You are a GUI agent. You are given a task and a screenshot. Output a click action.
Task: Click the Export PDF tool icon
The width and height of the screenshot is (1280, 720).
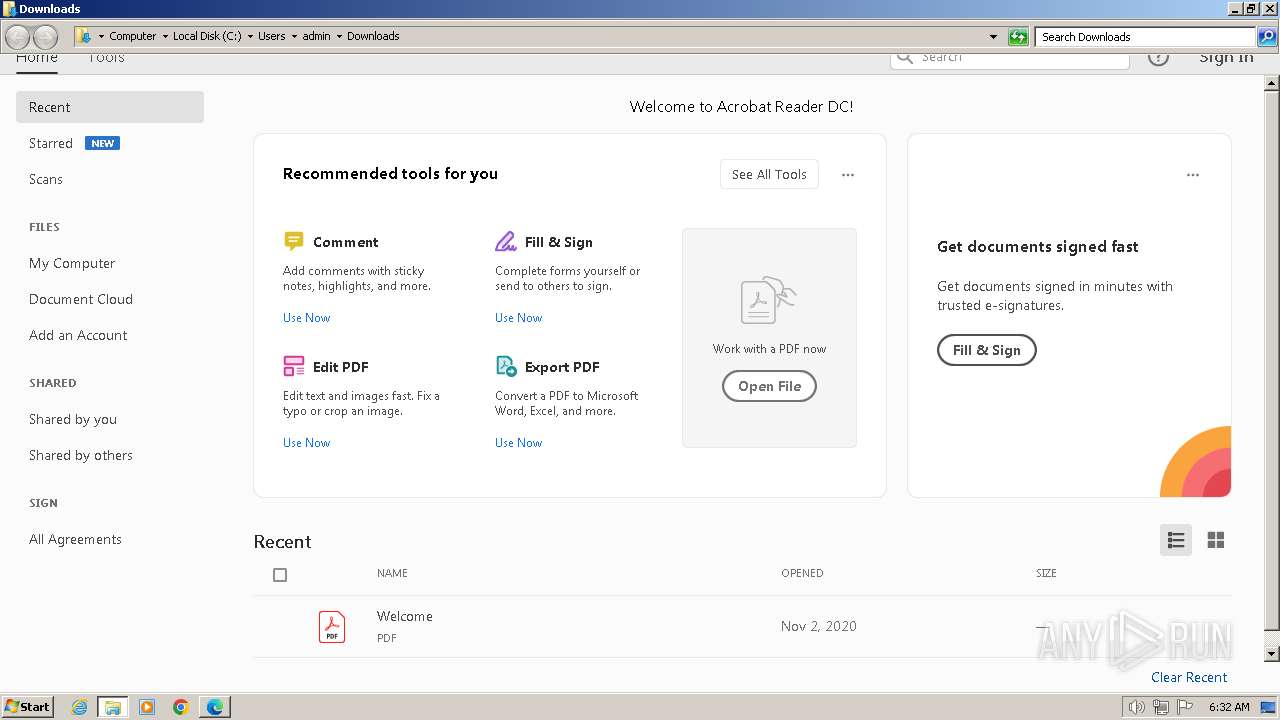pyautogui.click(x=506, y=366)
